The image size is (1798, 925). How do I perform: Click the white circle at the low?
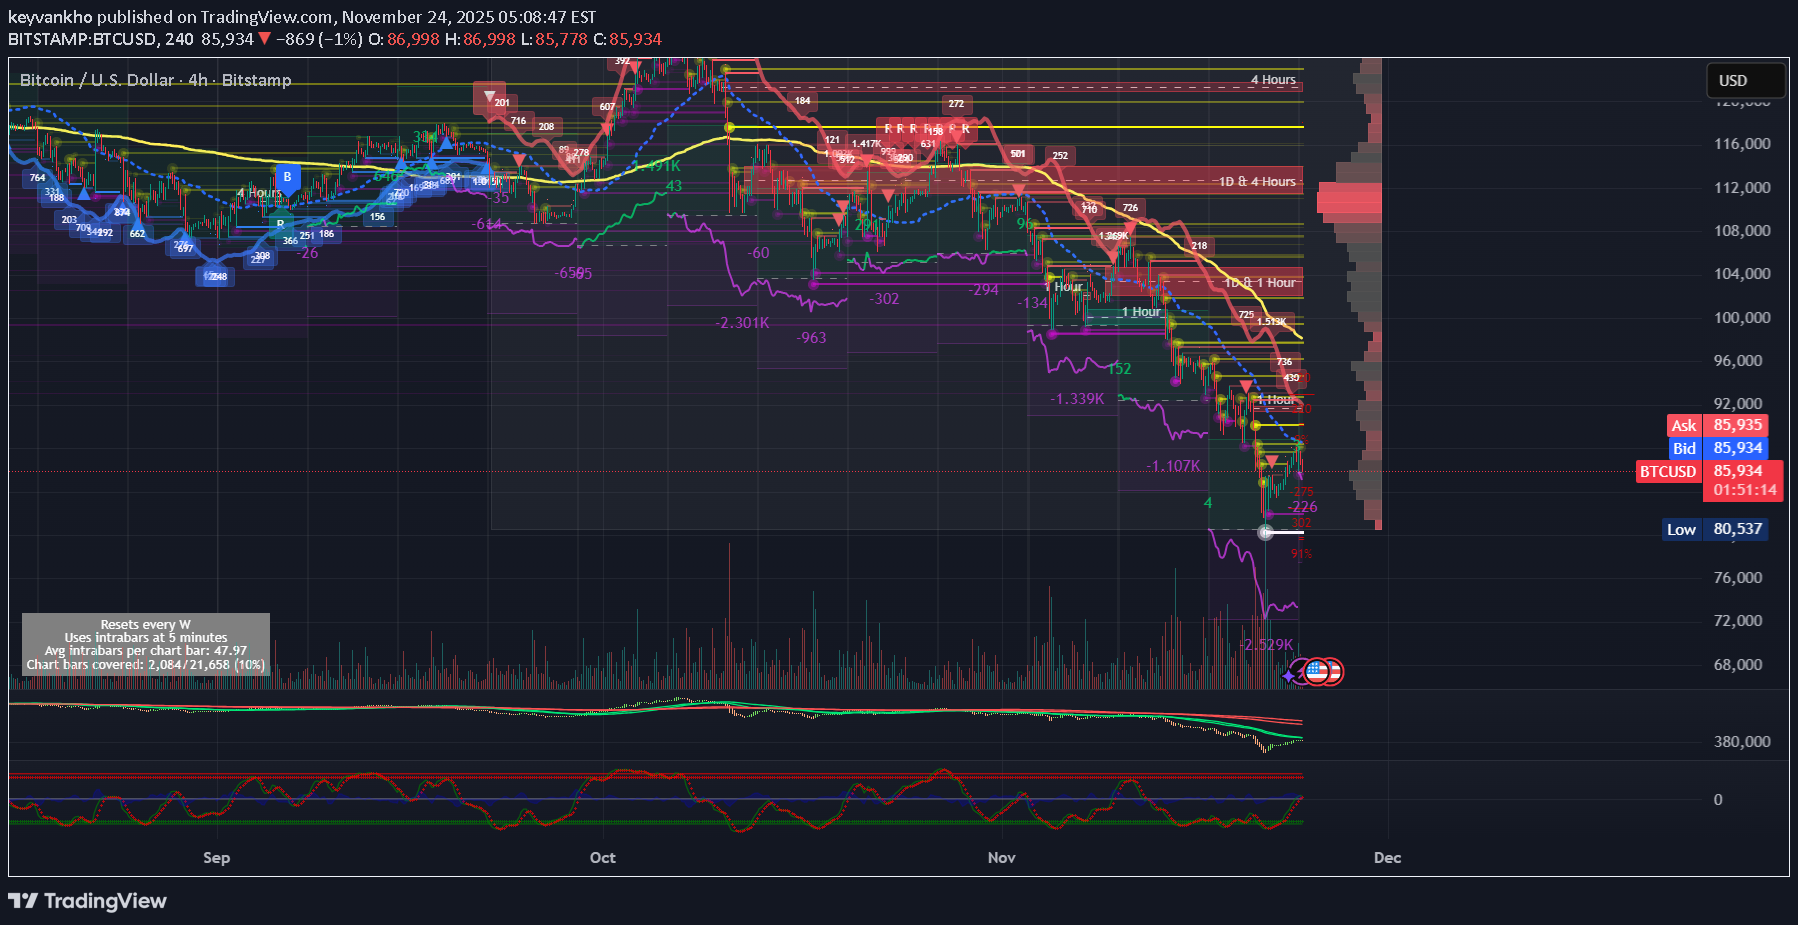point(1265,532)
